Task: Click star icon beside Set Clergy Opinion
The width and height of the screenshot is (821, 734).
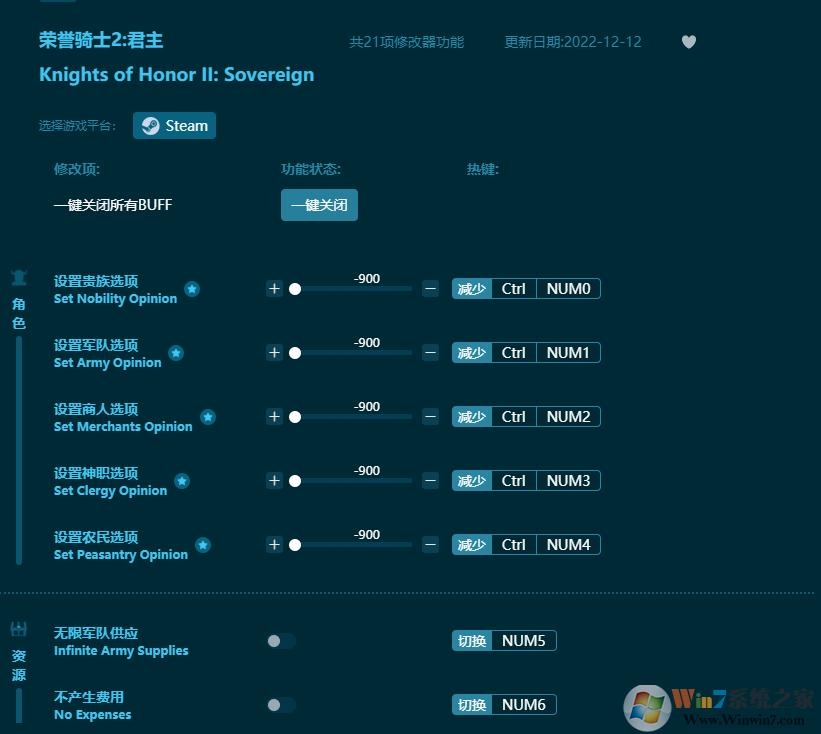Action: pyautogui.click(x=182, y=481)
